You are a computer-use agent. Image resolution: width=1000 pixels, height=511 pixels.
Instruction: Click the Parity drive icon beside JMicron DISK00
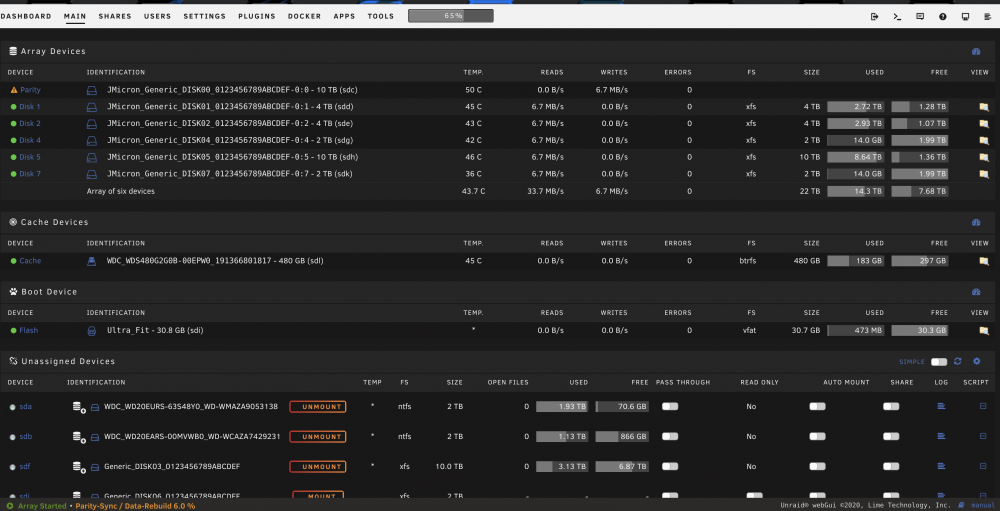(92, 91)
